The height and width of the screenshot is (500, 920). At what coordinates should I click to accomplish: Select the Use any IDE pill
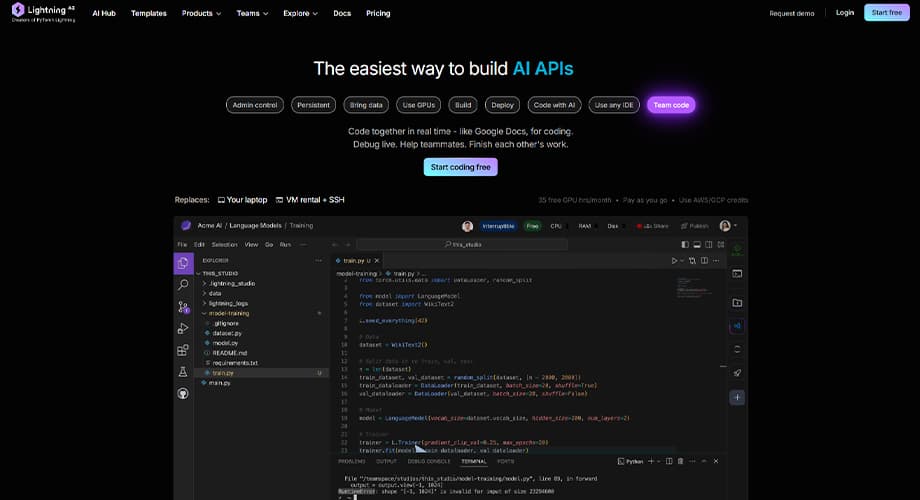(x=614, y=105)
